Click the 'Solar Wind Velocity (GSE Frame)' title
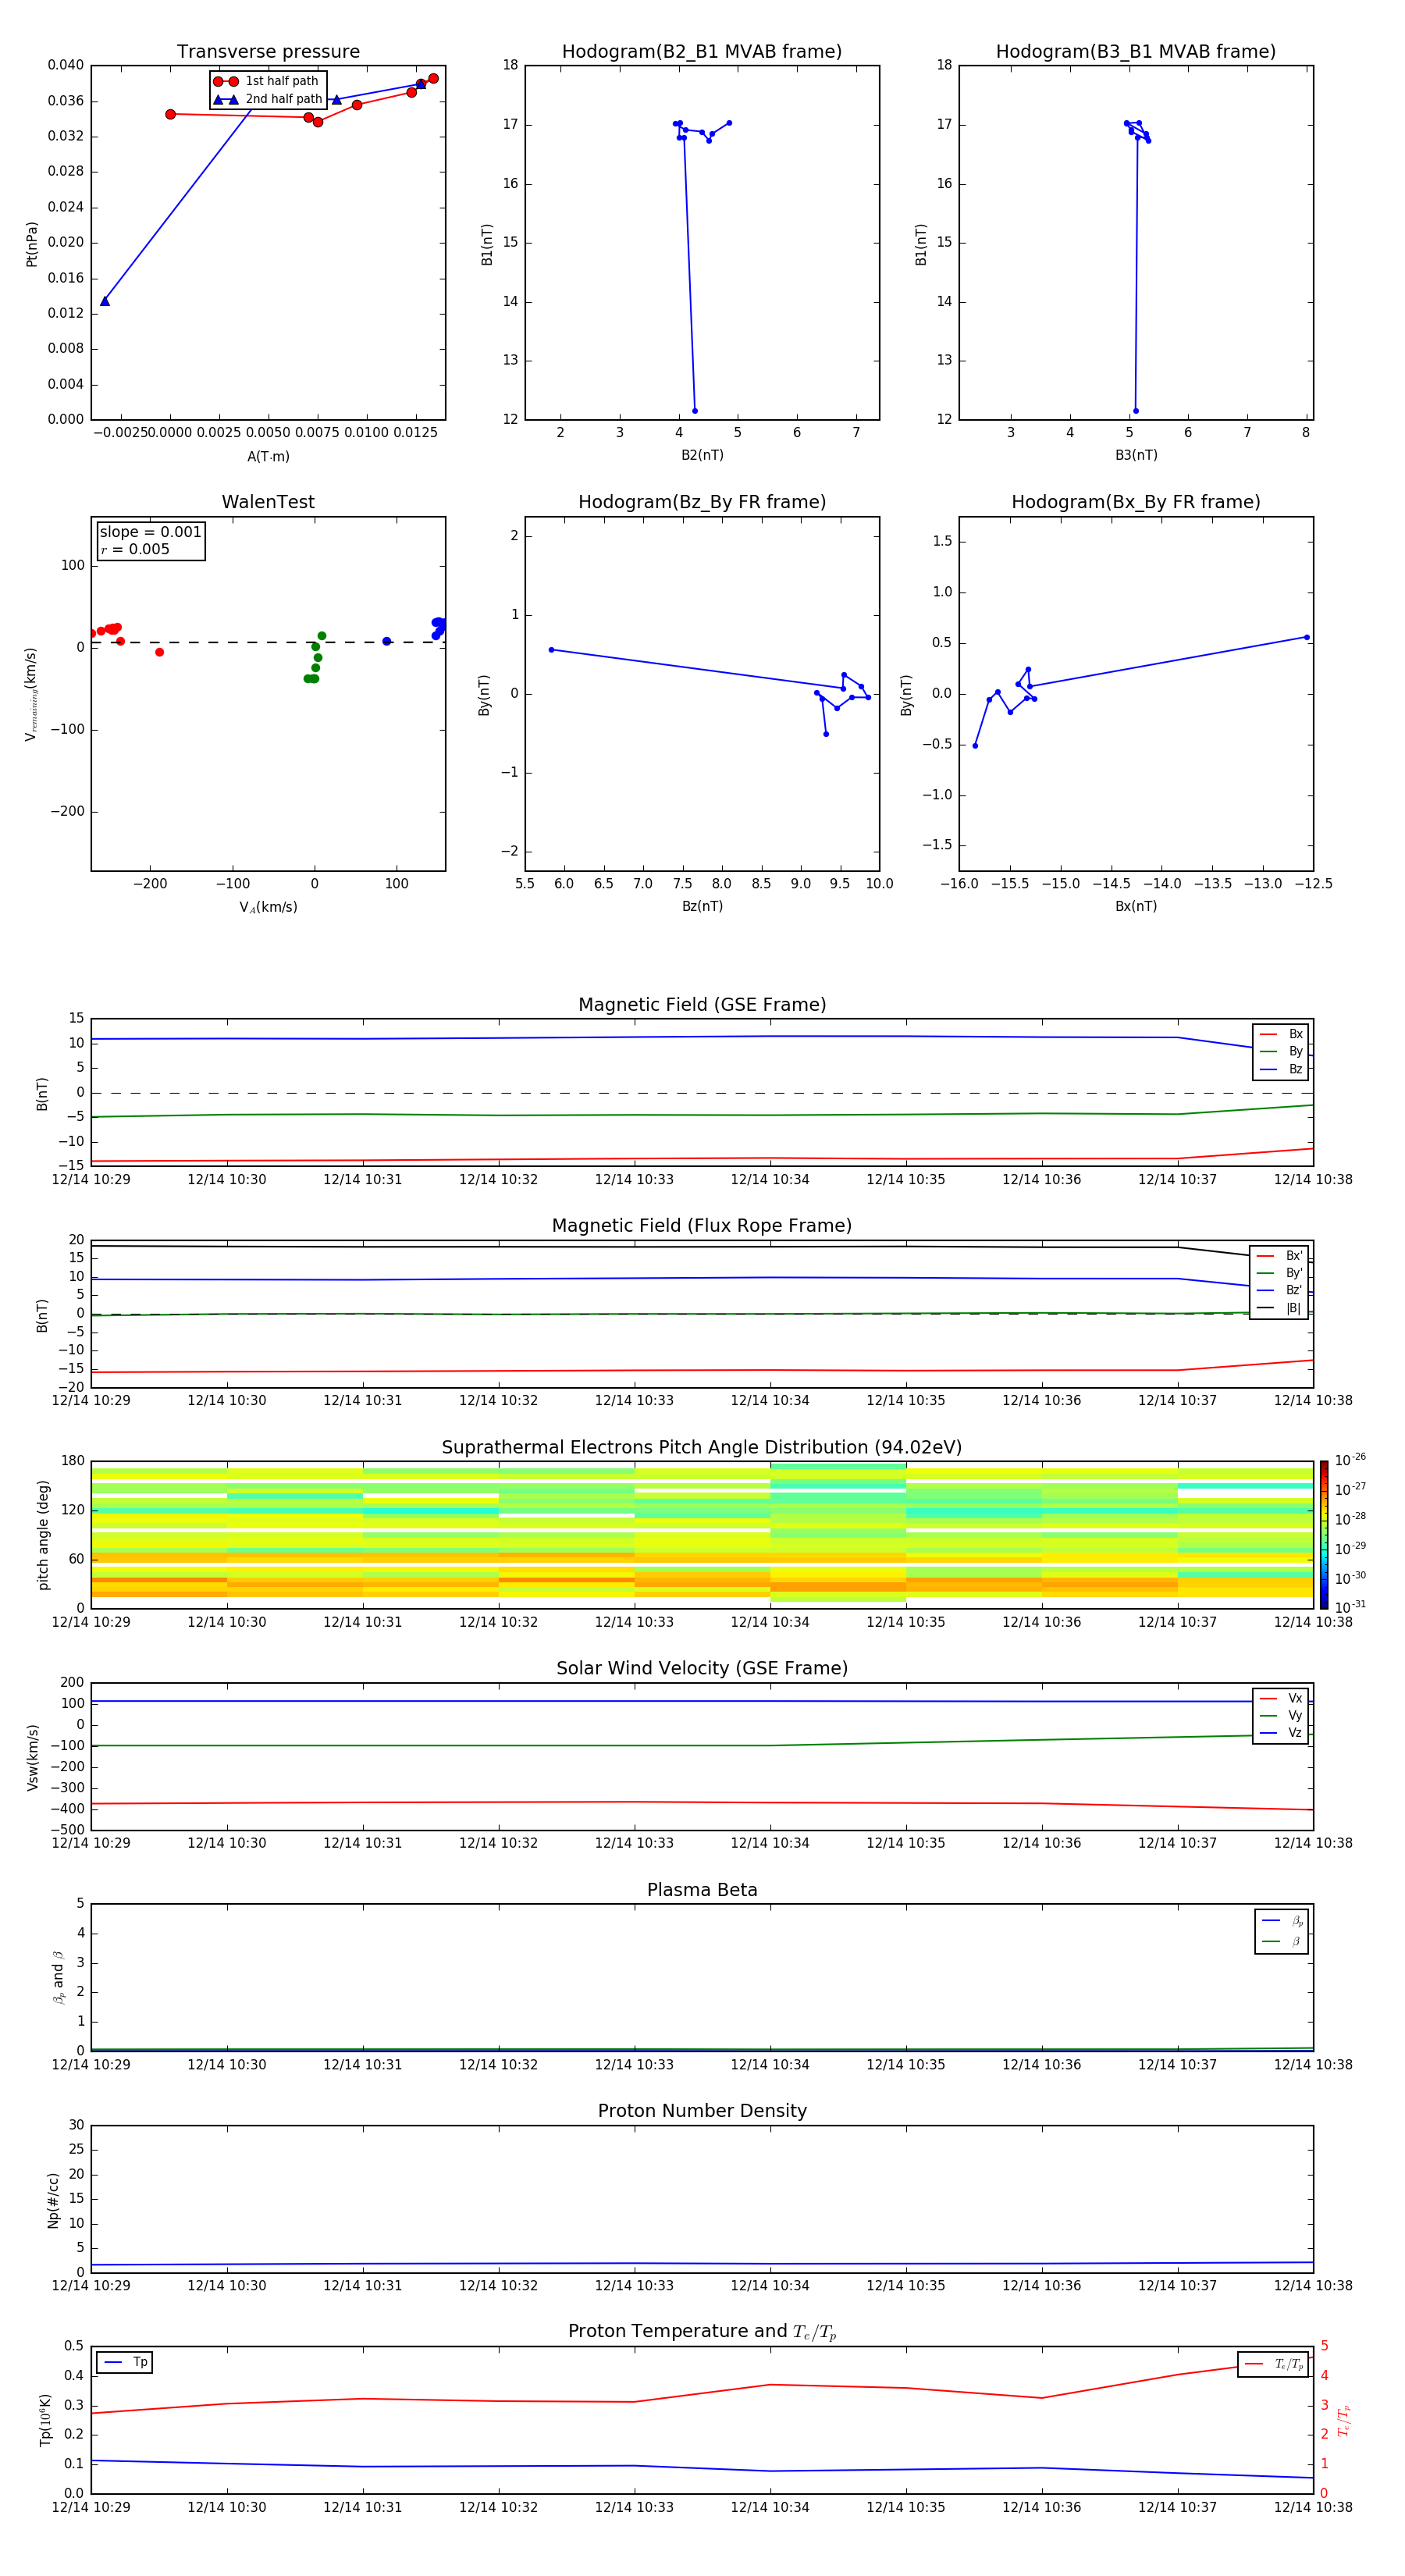 702,1669
